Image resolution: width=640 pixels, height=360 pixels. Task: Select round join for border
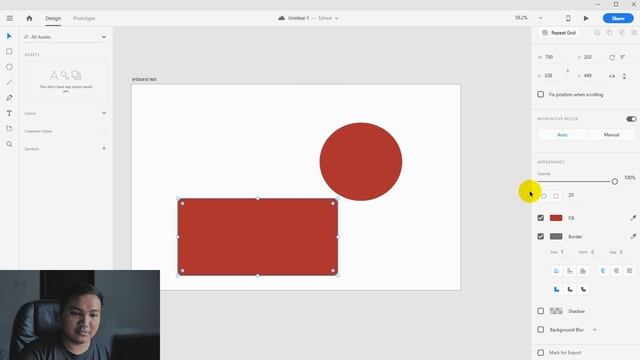point(570,289)
